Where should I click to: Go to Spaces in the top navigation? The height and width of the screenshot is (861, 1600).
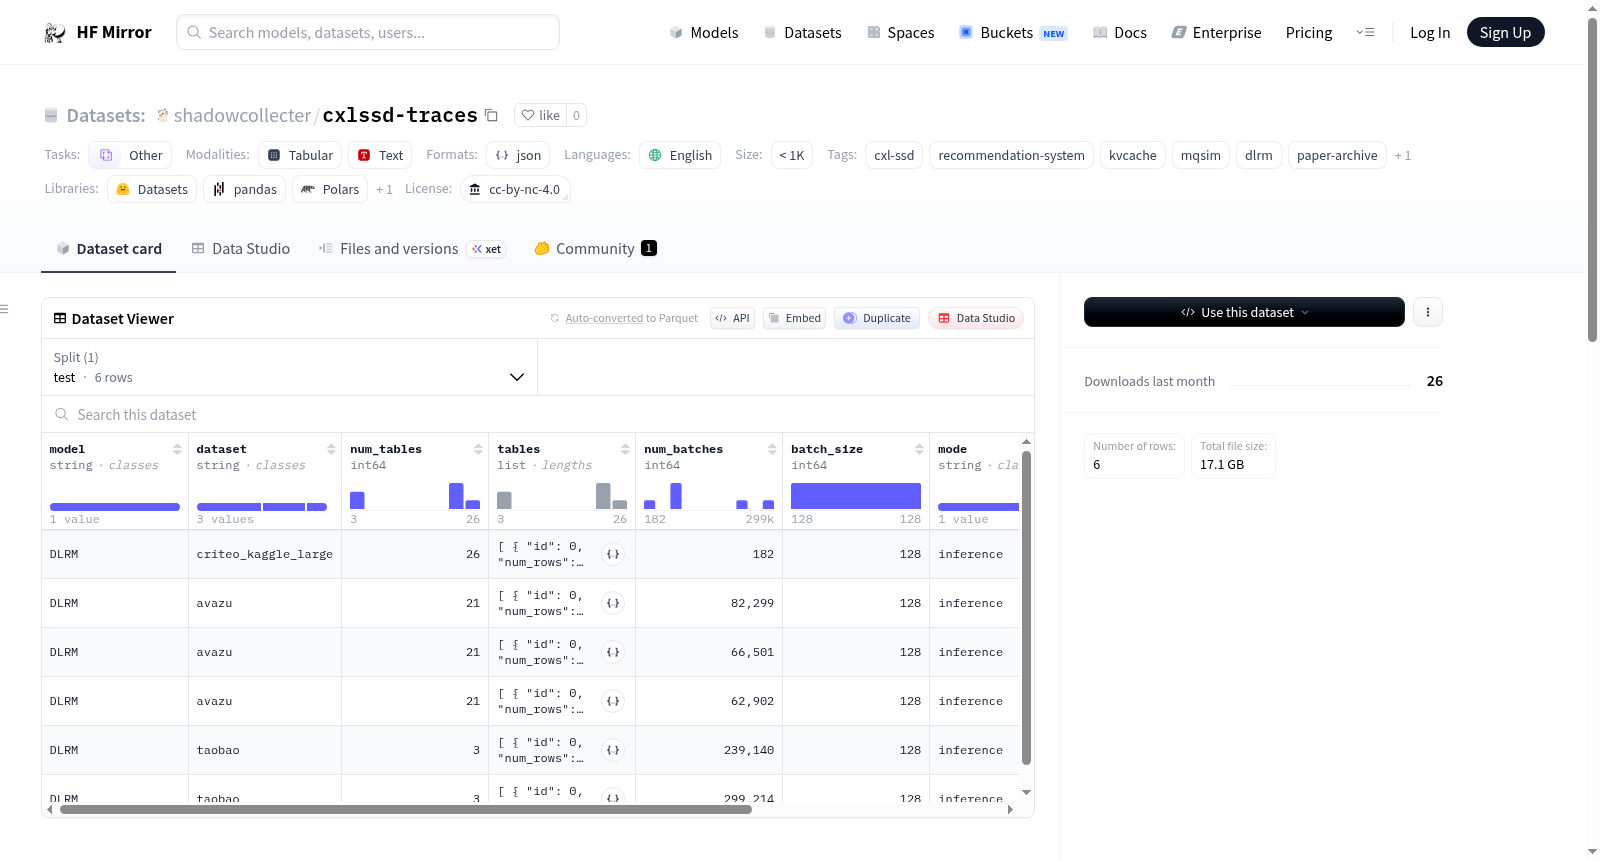(901, 33)
